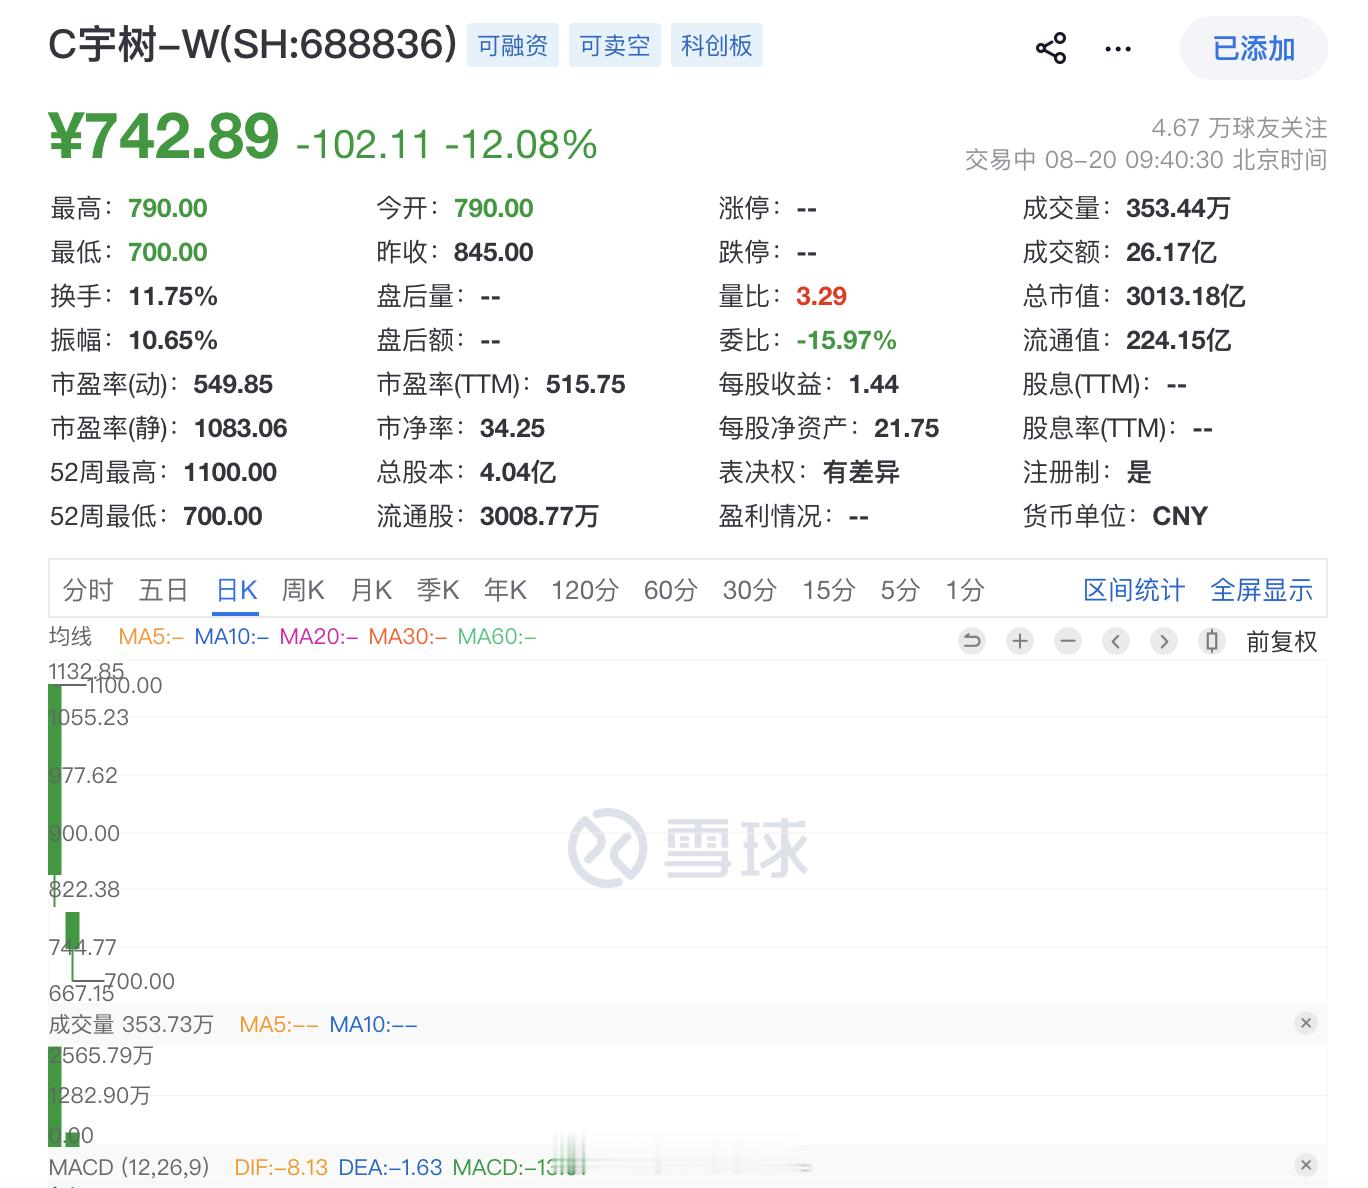Switch to the 120分 interval tab
The image size is (1368, 1188).
pos(585,590)
